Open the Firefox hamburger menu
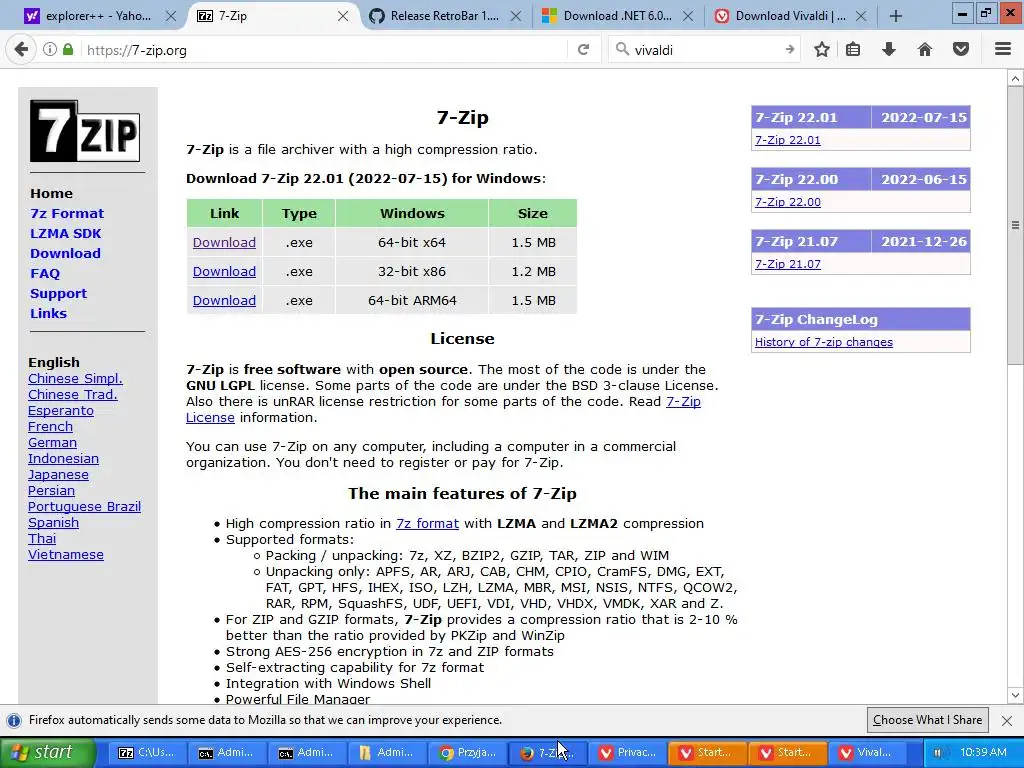The image size is (1024, 768). click(1003, 49)
